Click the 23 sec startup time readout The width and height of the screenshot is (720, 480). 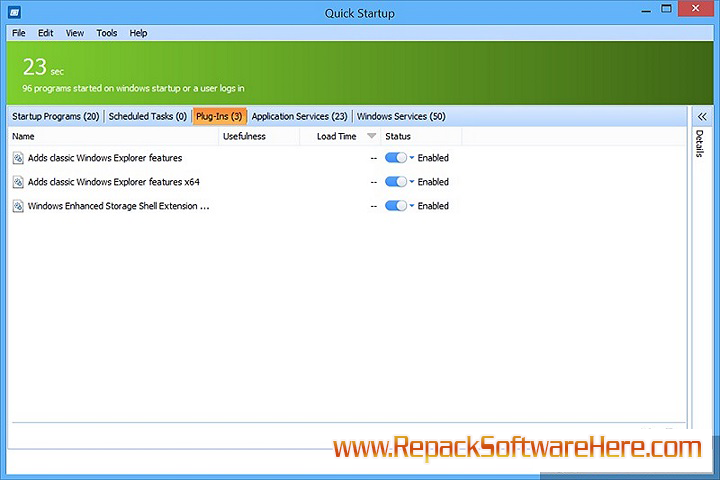pos(43,67)
